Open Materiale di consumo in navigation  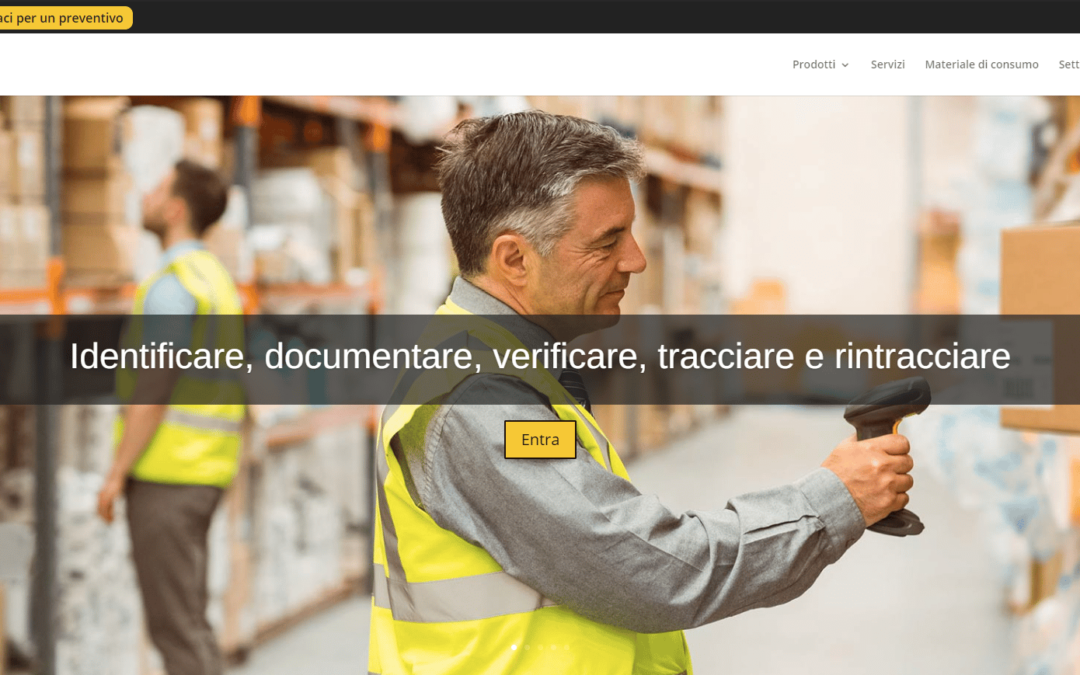(981, 64)
